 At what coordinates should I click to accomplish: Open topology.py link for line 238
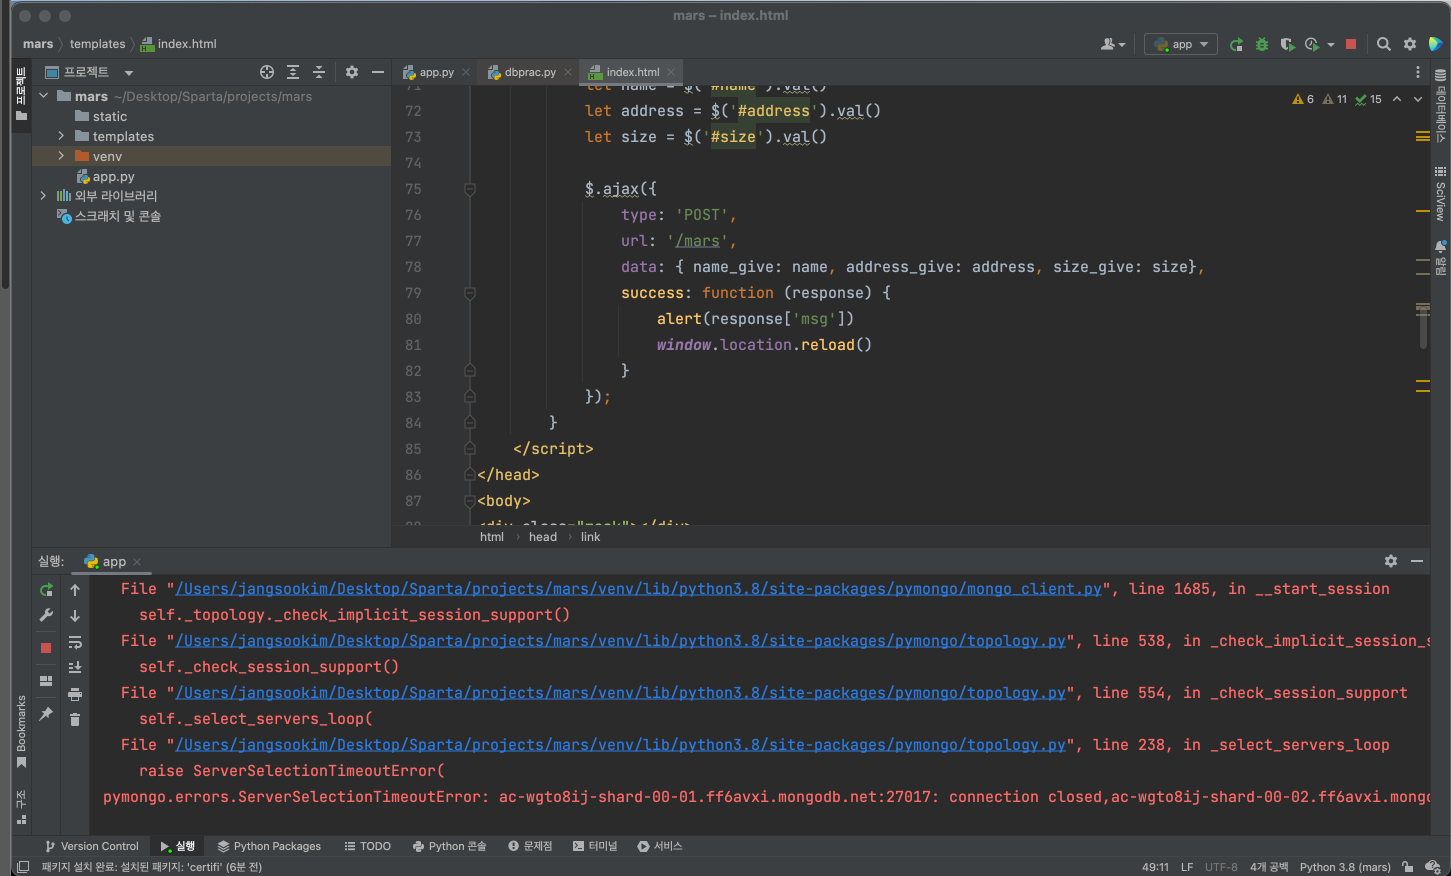click(621, 745)
